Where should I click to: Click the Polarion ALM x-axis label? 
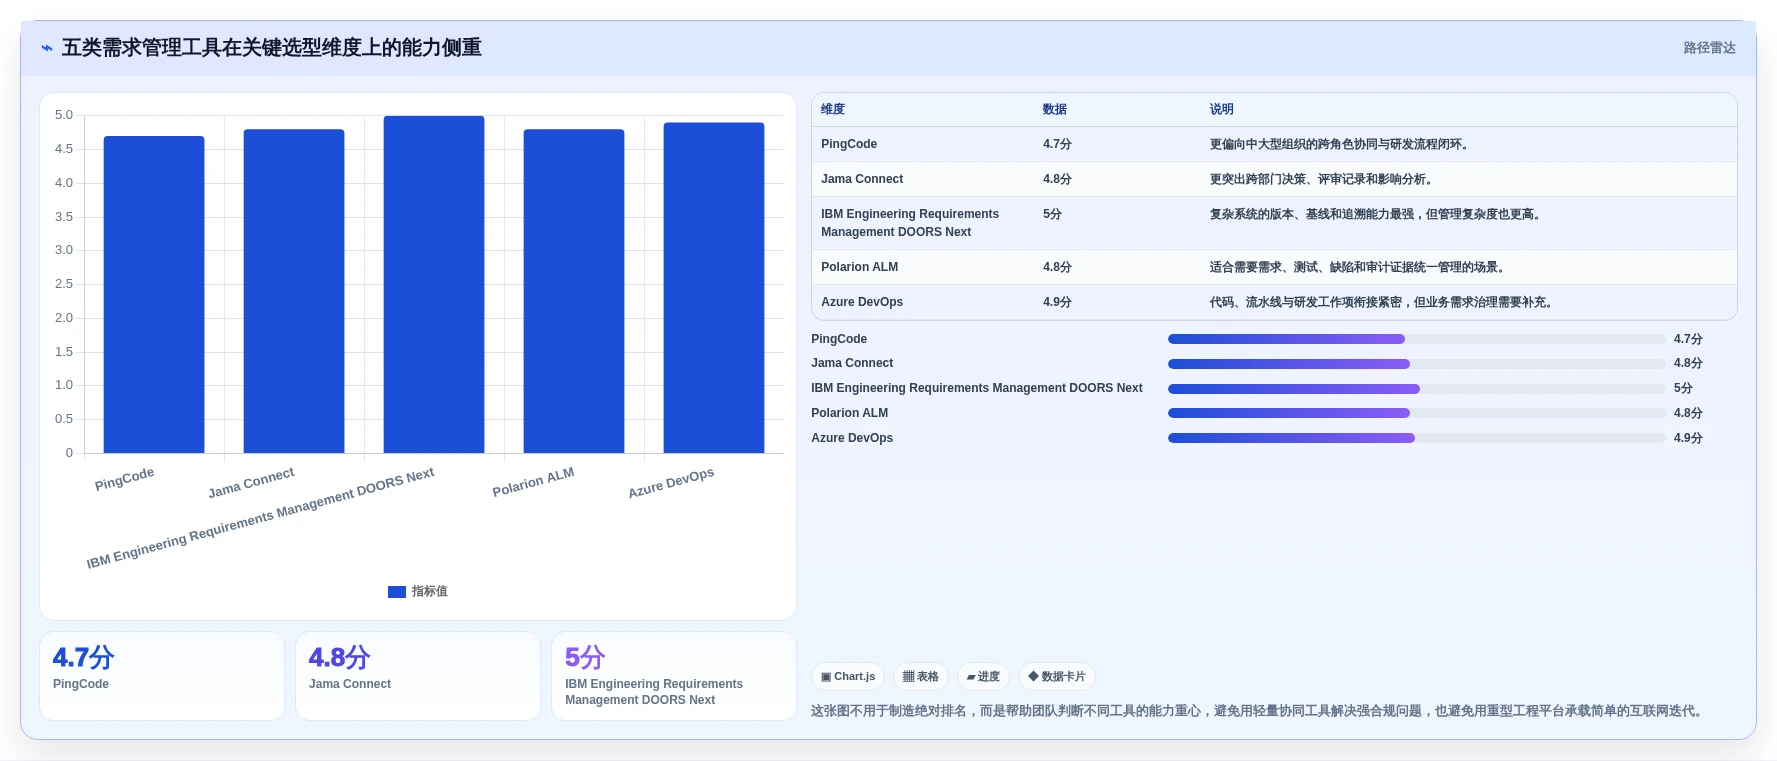[x=533, y=482]
